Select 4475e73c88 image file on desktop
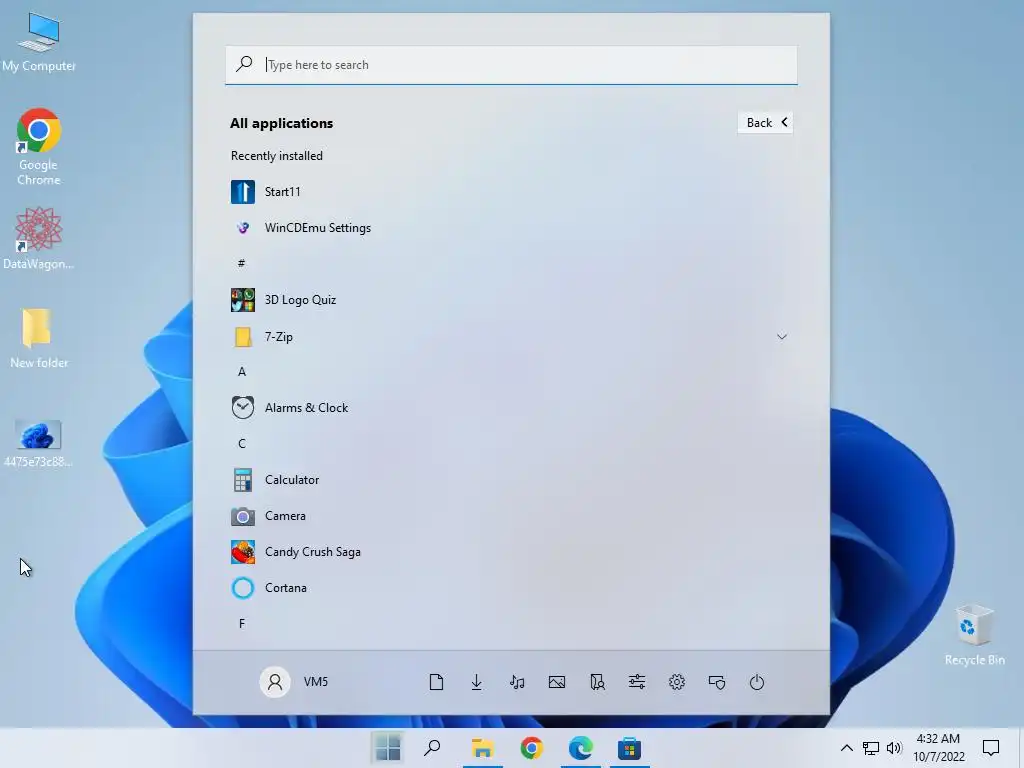This screenshot has width=1024, height=768. click(39, 444)
